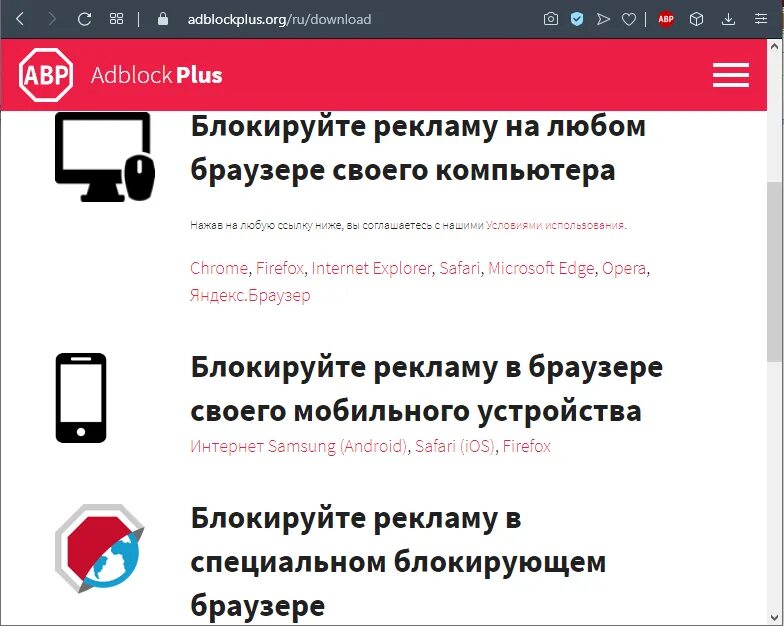The image size is (784, 626).
Task: Click the page scrollbar down arrow
Action: pyautogui.click(x=775, y=617)
